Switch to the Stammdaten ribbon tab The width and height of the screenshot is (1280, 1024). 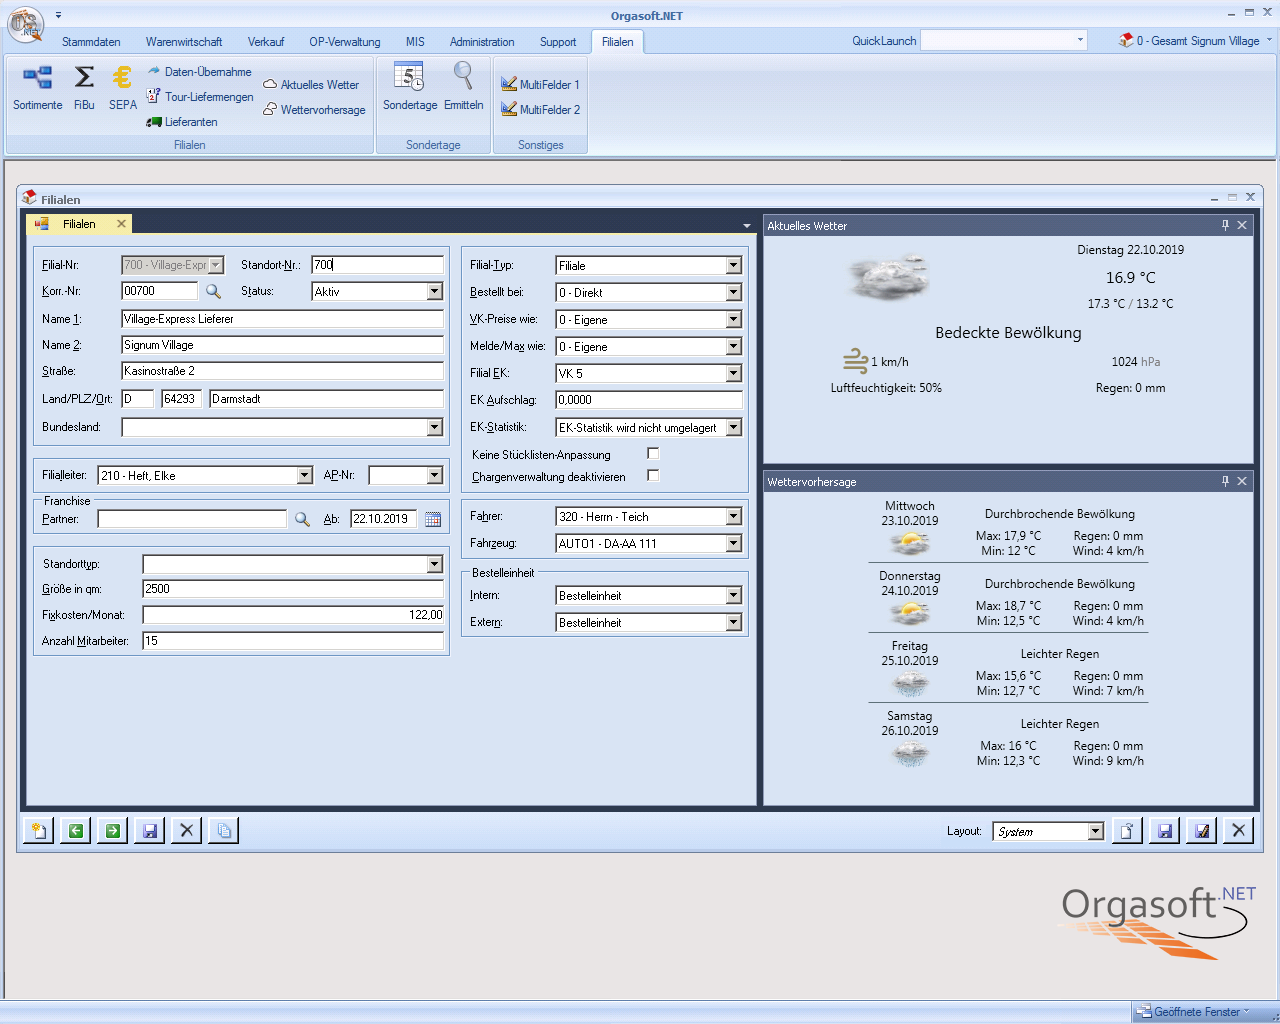[91, 42]
